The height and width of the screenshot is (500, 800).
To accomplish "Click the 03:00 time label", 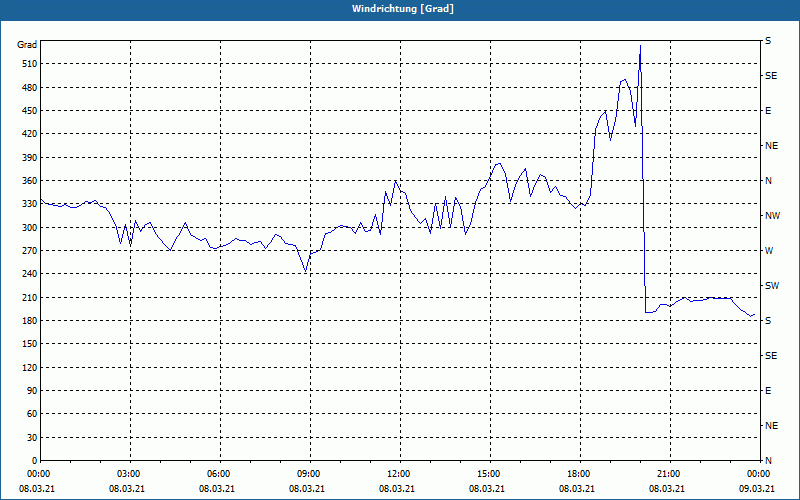I will [x=129, y=474].
